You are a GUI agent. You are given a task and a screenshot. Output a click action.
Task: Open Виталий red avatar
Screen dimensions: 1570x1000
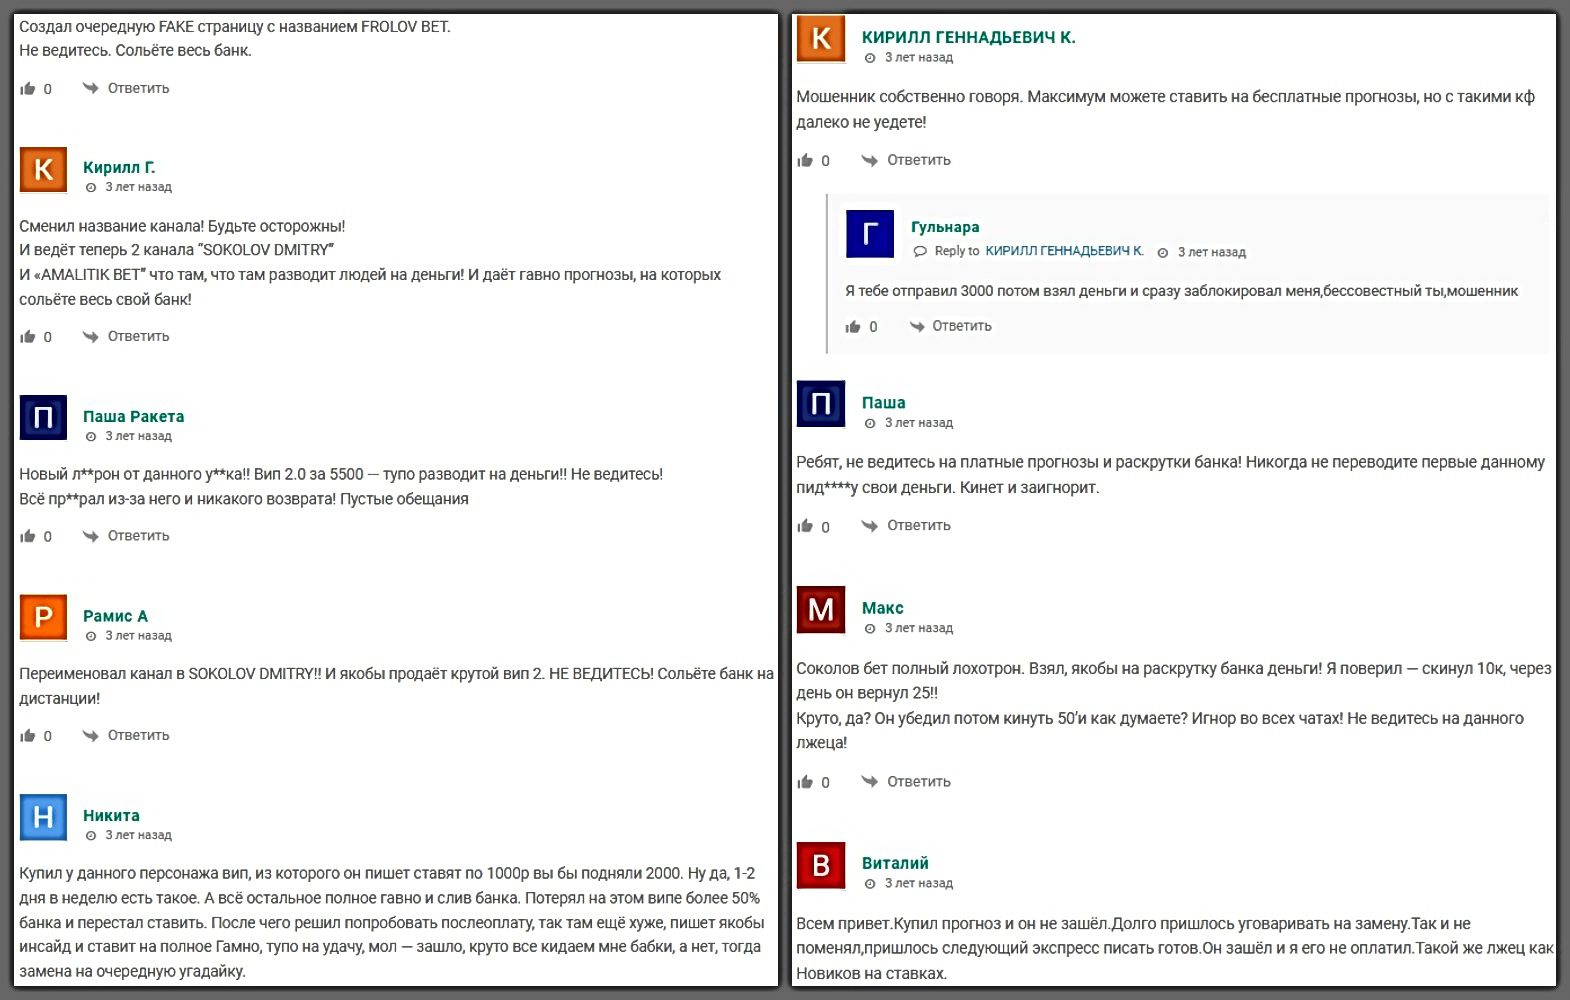(821, 865)
